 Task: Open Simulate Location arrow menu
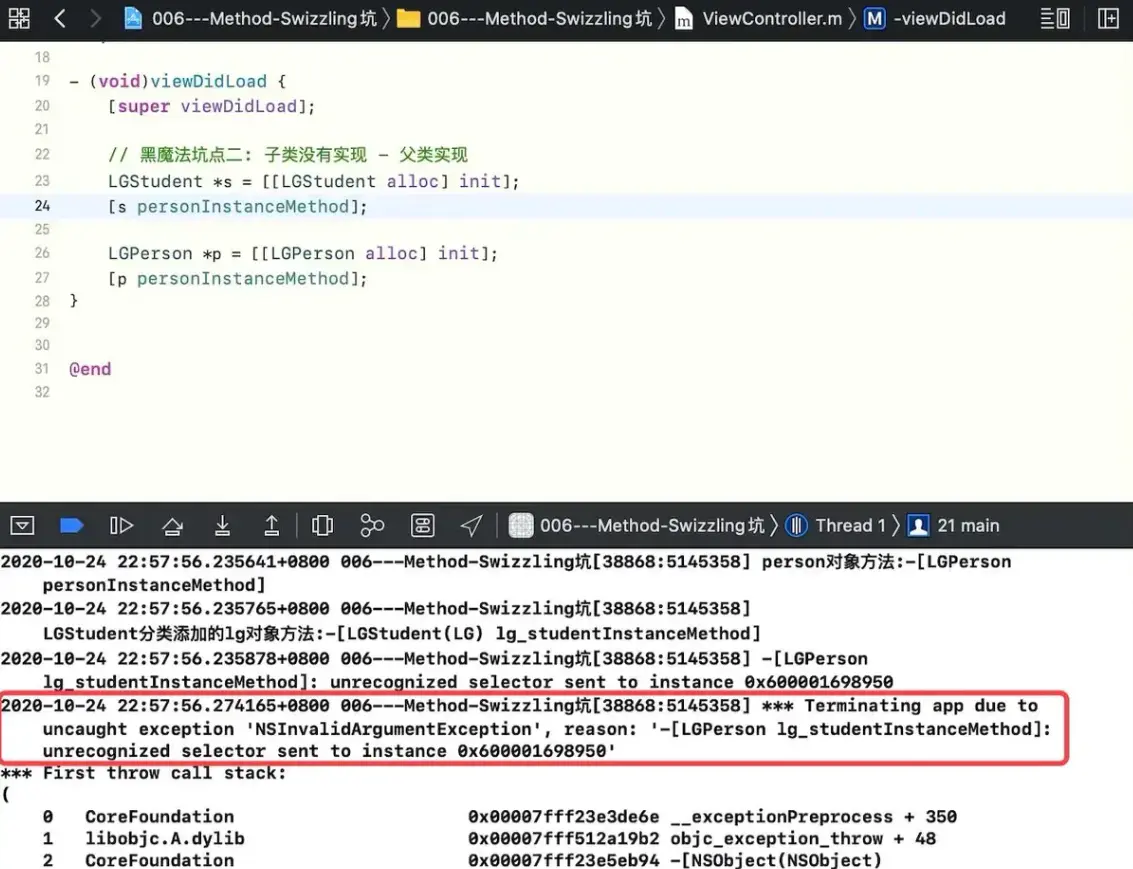[472, 525]
